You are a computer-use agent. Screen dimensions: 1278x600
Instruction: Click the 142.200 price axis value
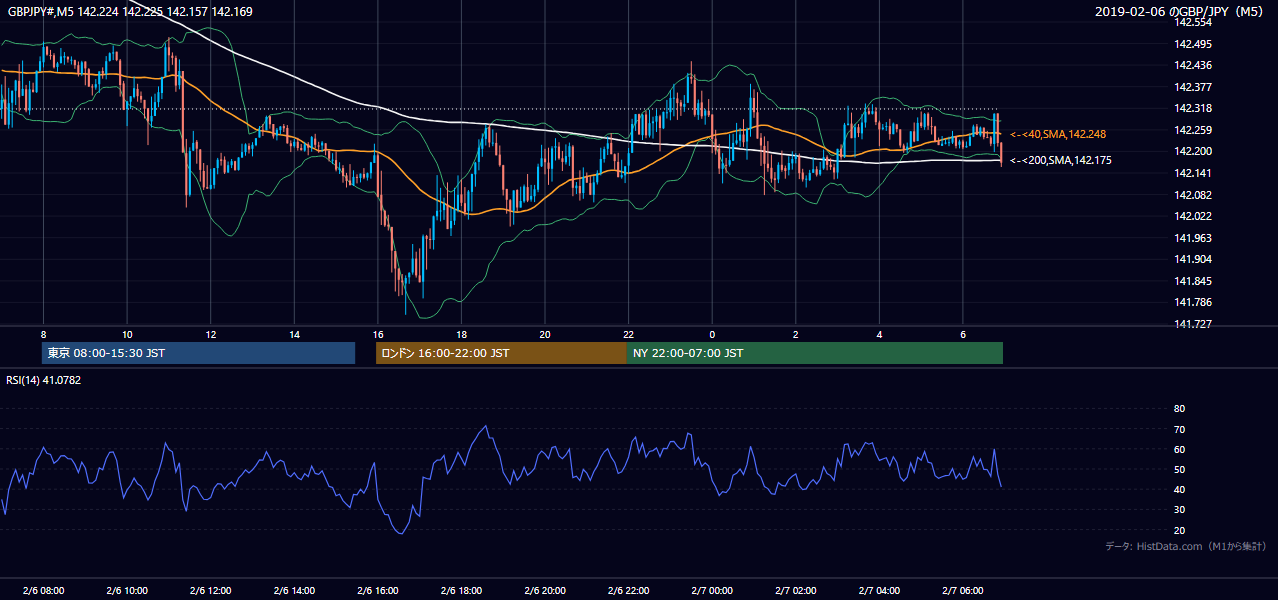coord(1192,151)
